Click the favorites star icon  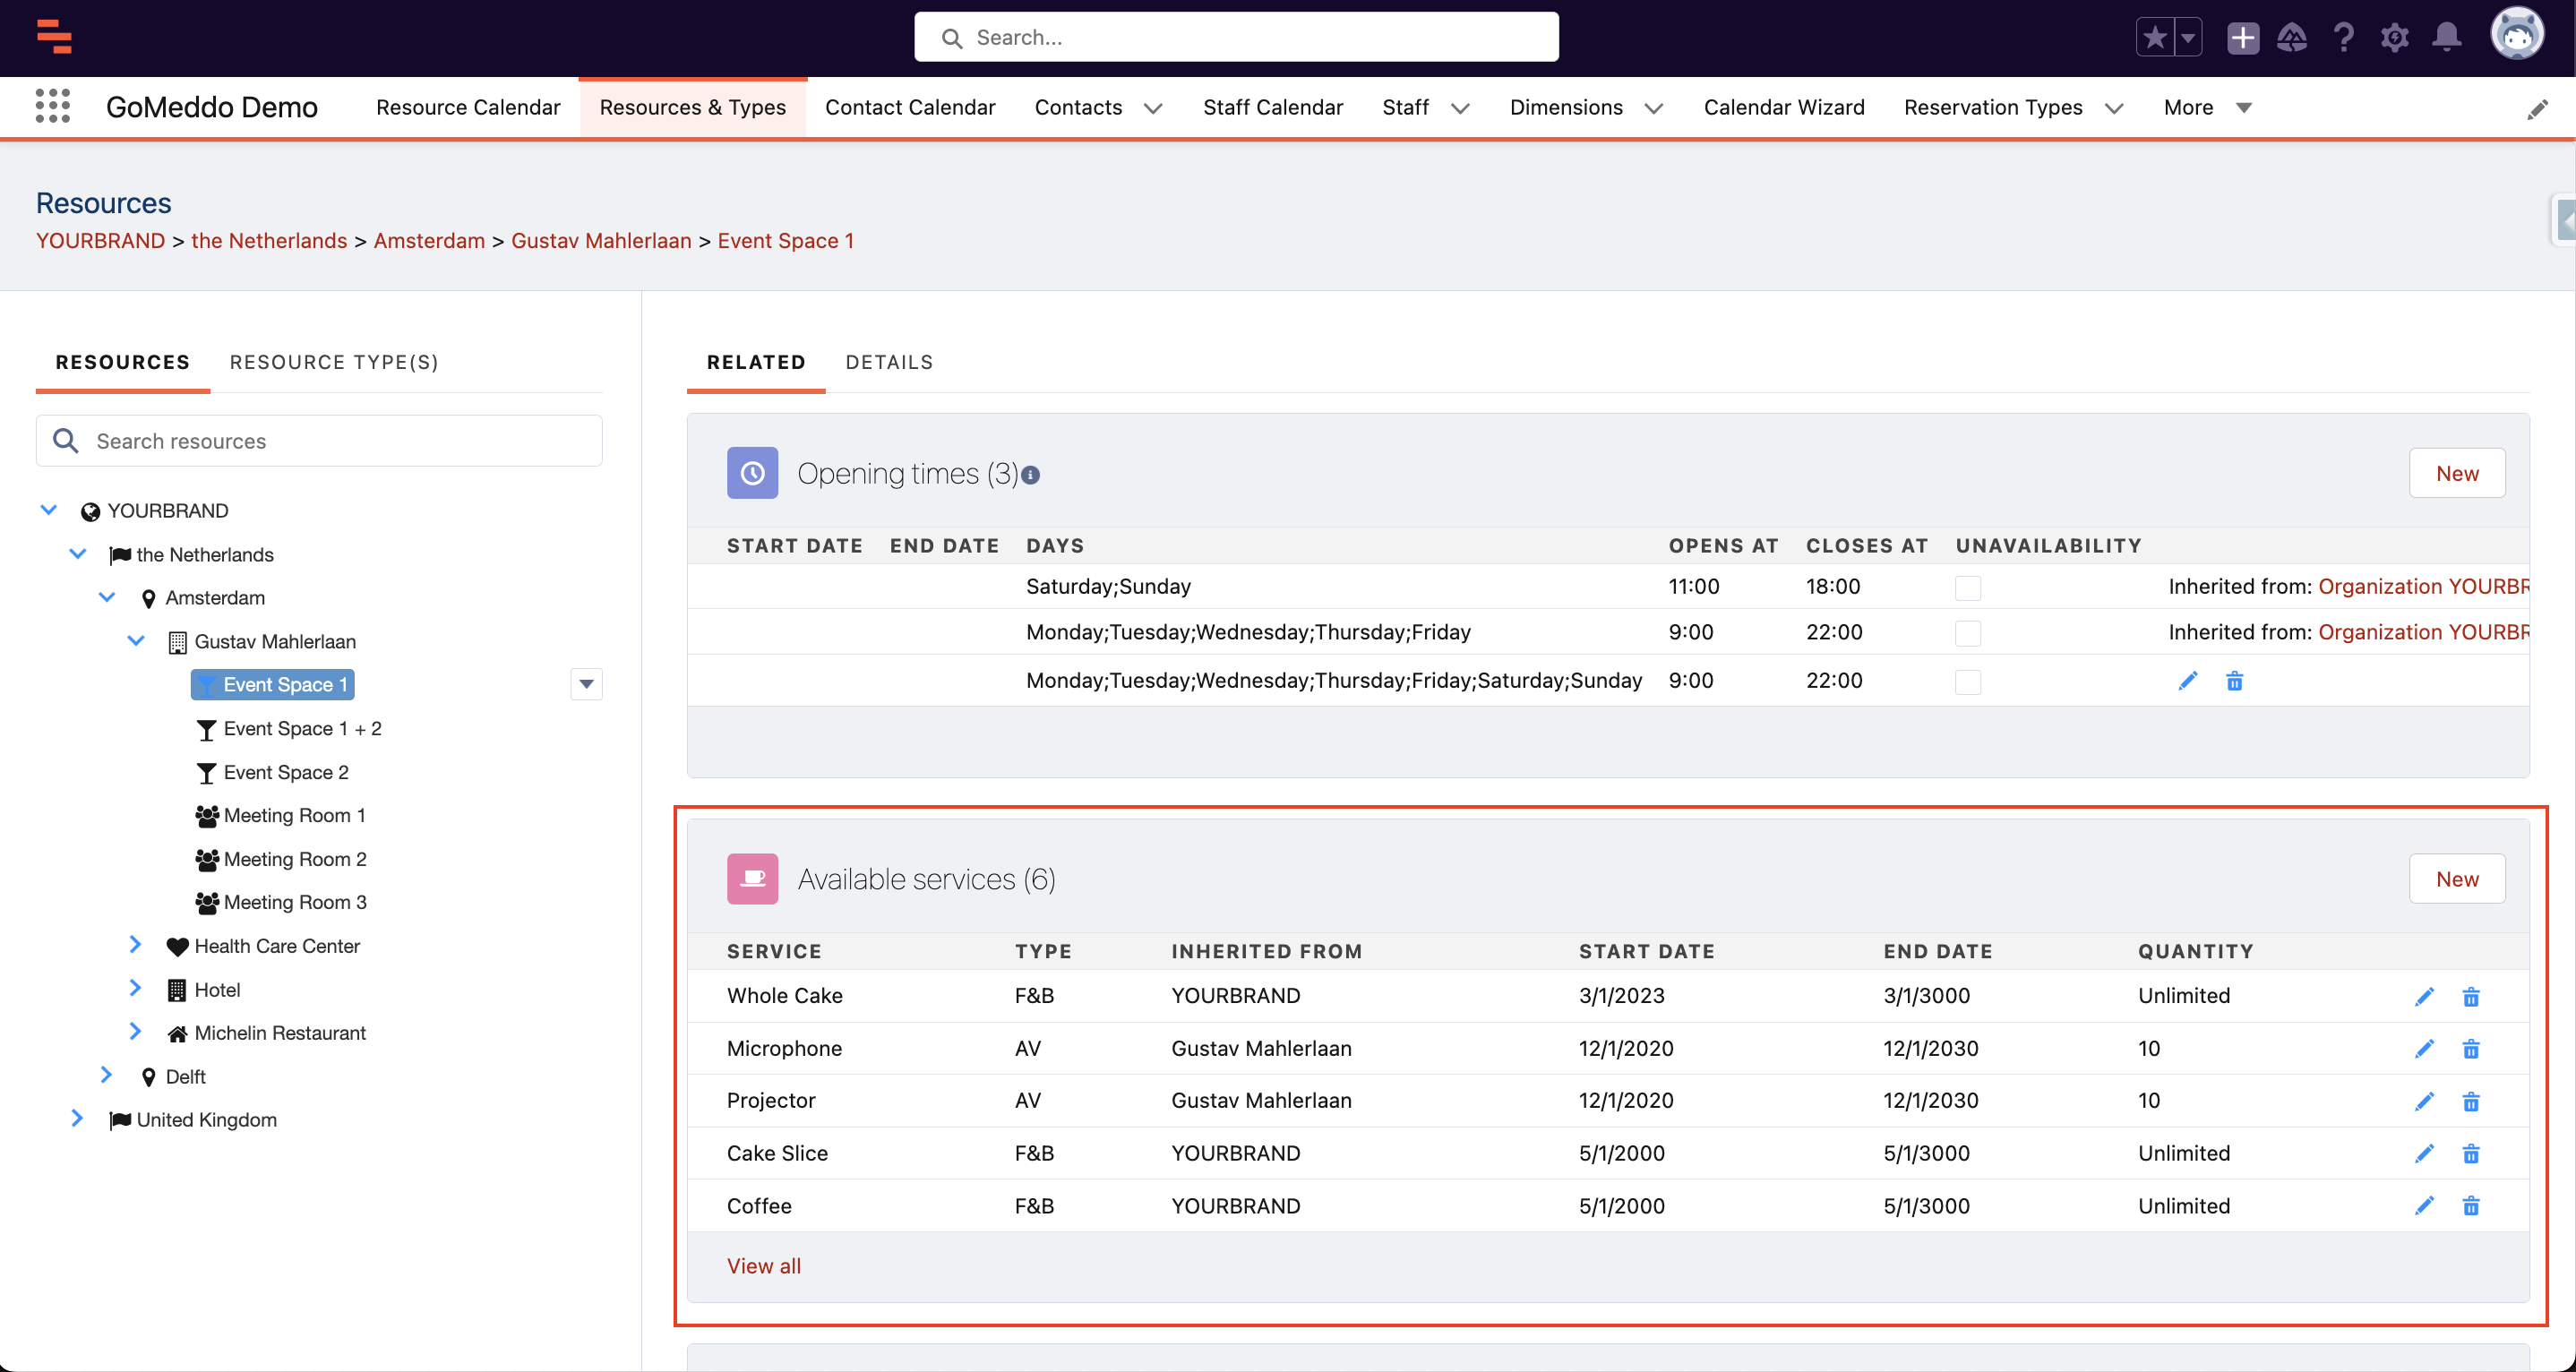point(2154,38)
